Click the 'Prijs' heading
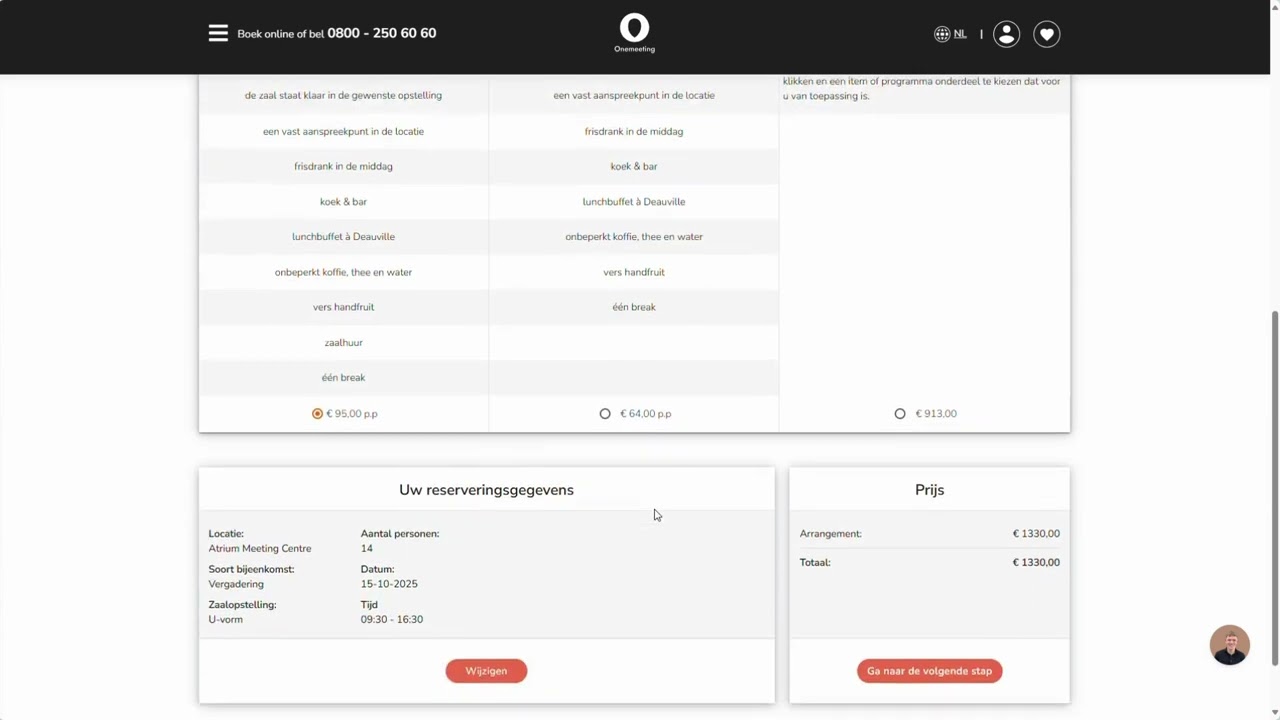This screenshot has width=1280, height=720. [x=929, y=490]
